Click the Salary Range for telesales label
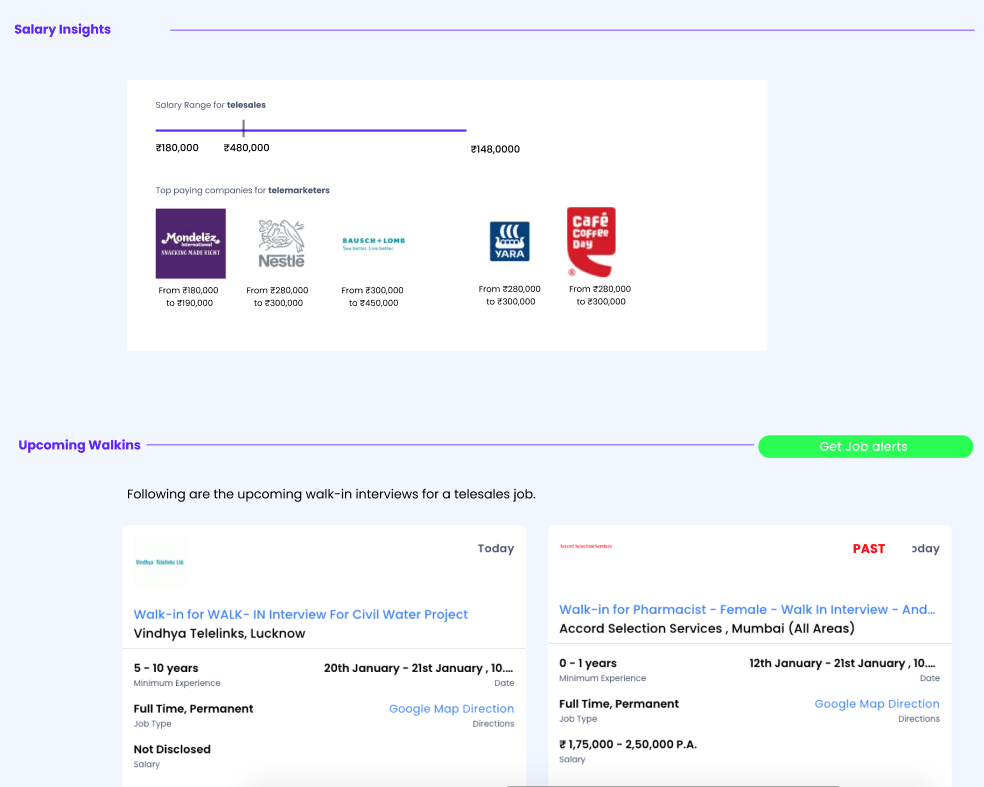 [x=210, y=105]
